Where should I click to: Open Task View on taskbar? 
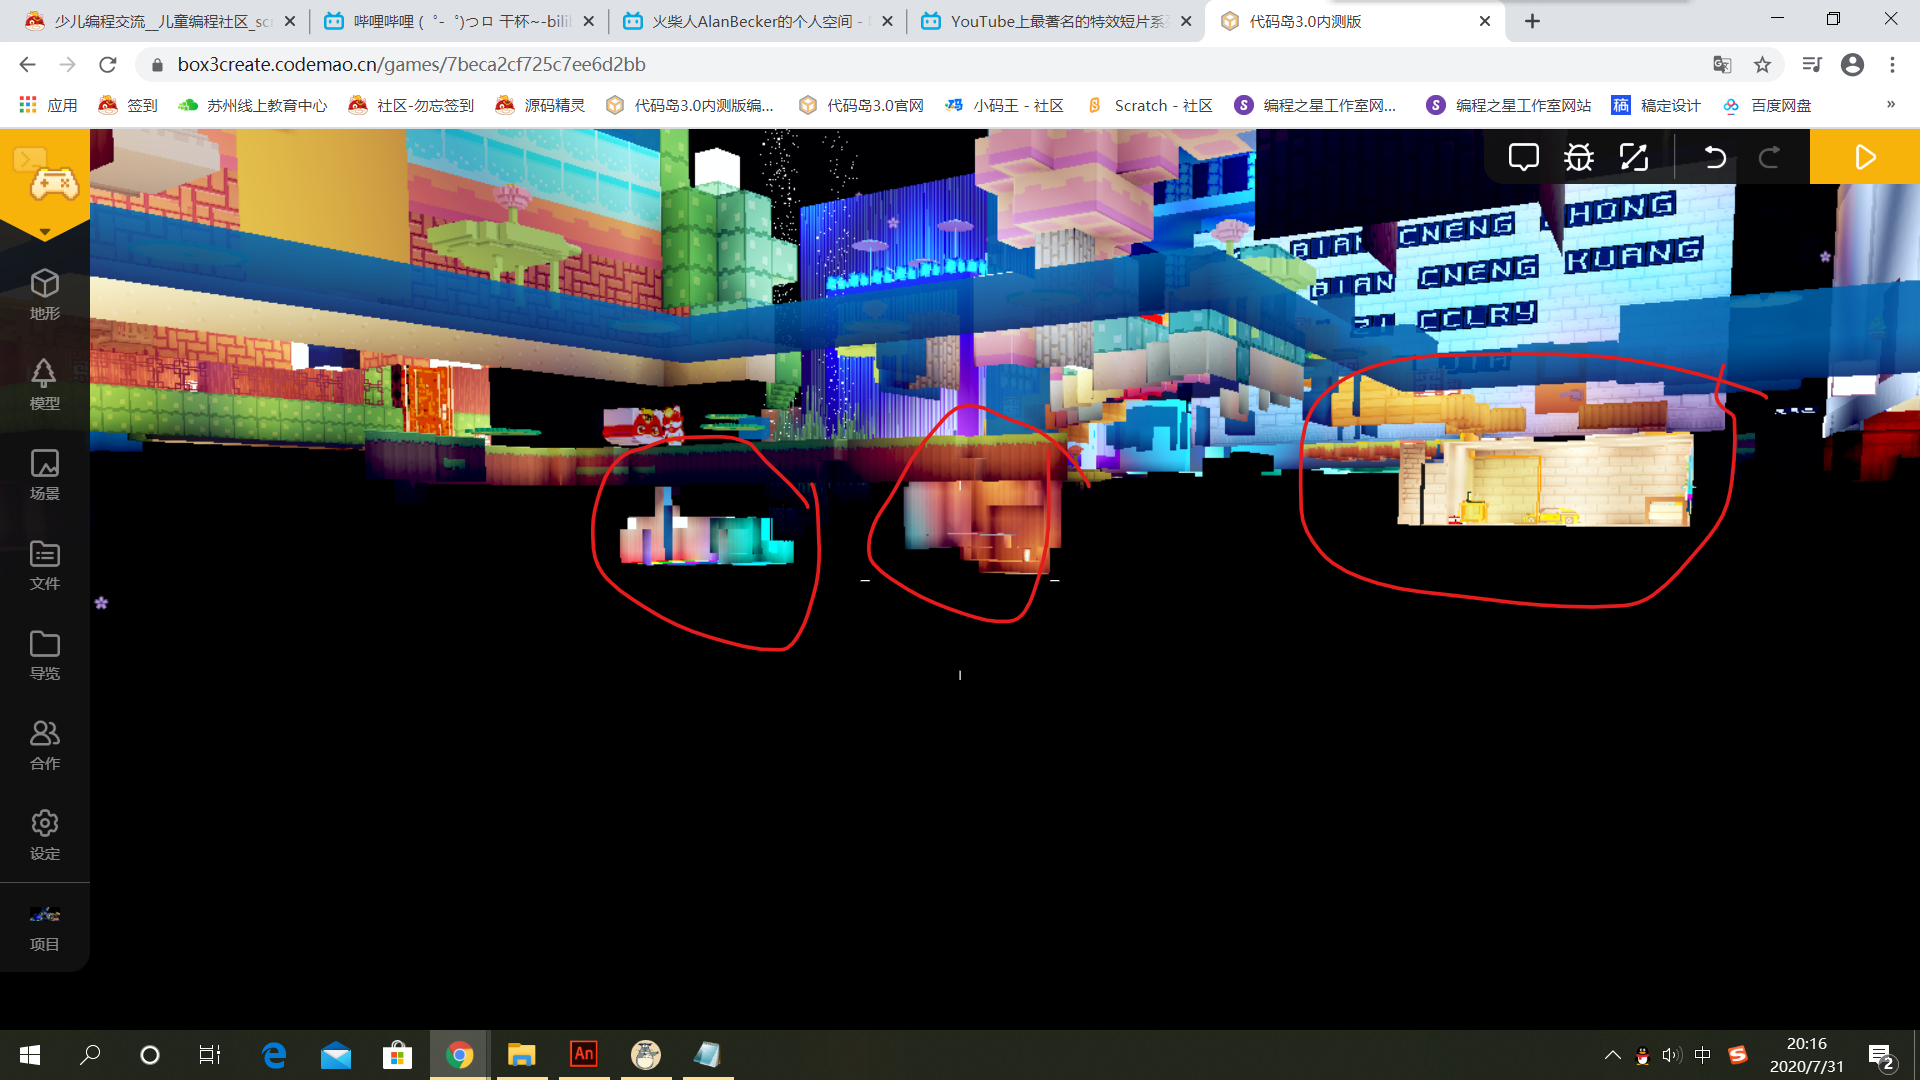coord(209,1055)
